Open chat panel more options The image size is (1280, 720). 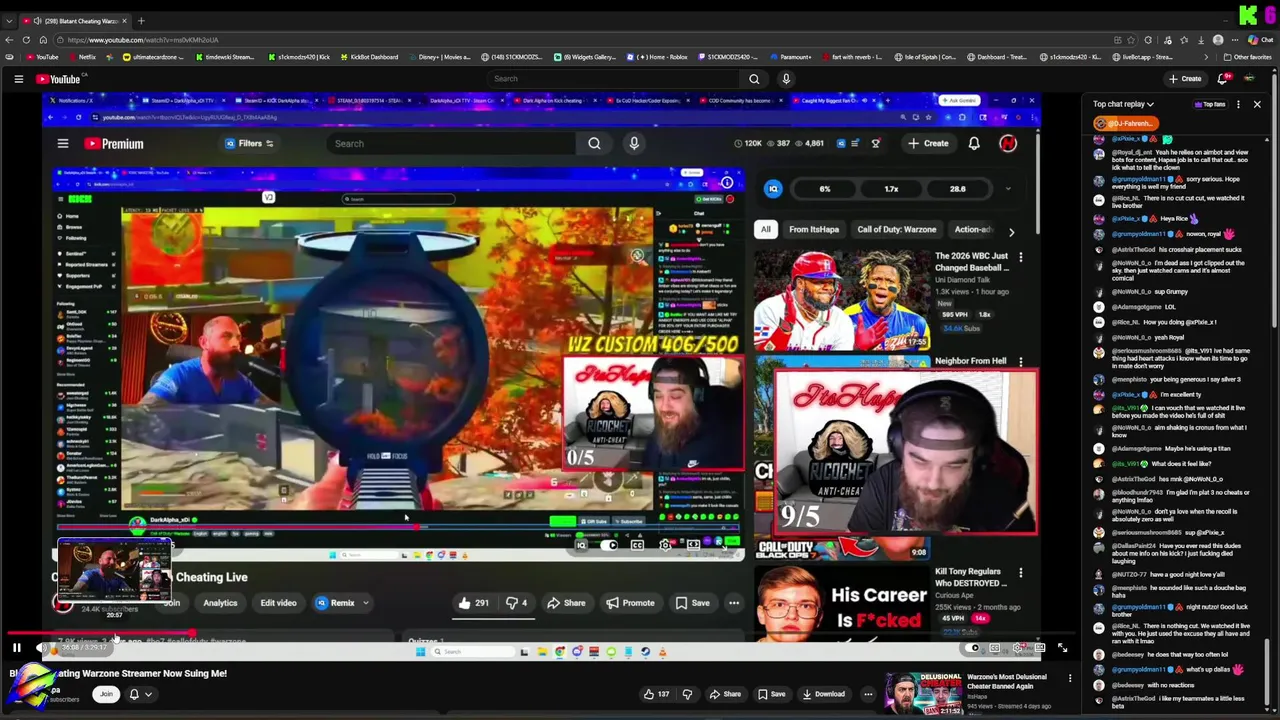pyautogui.click(x=1238, y=104)
